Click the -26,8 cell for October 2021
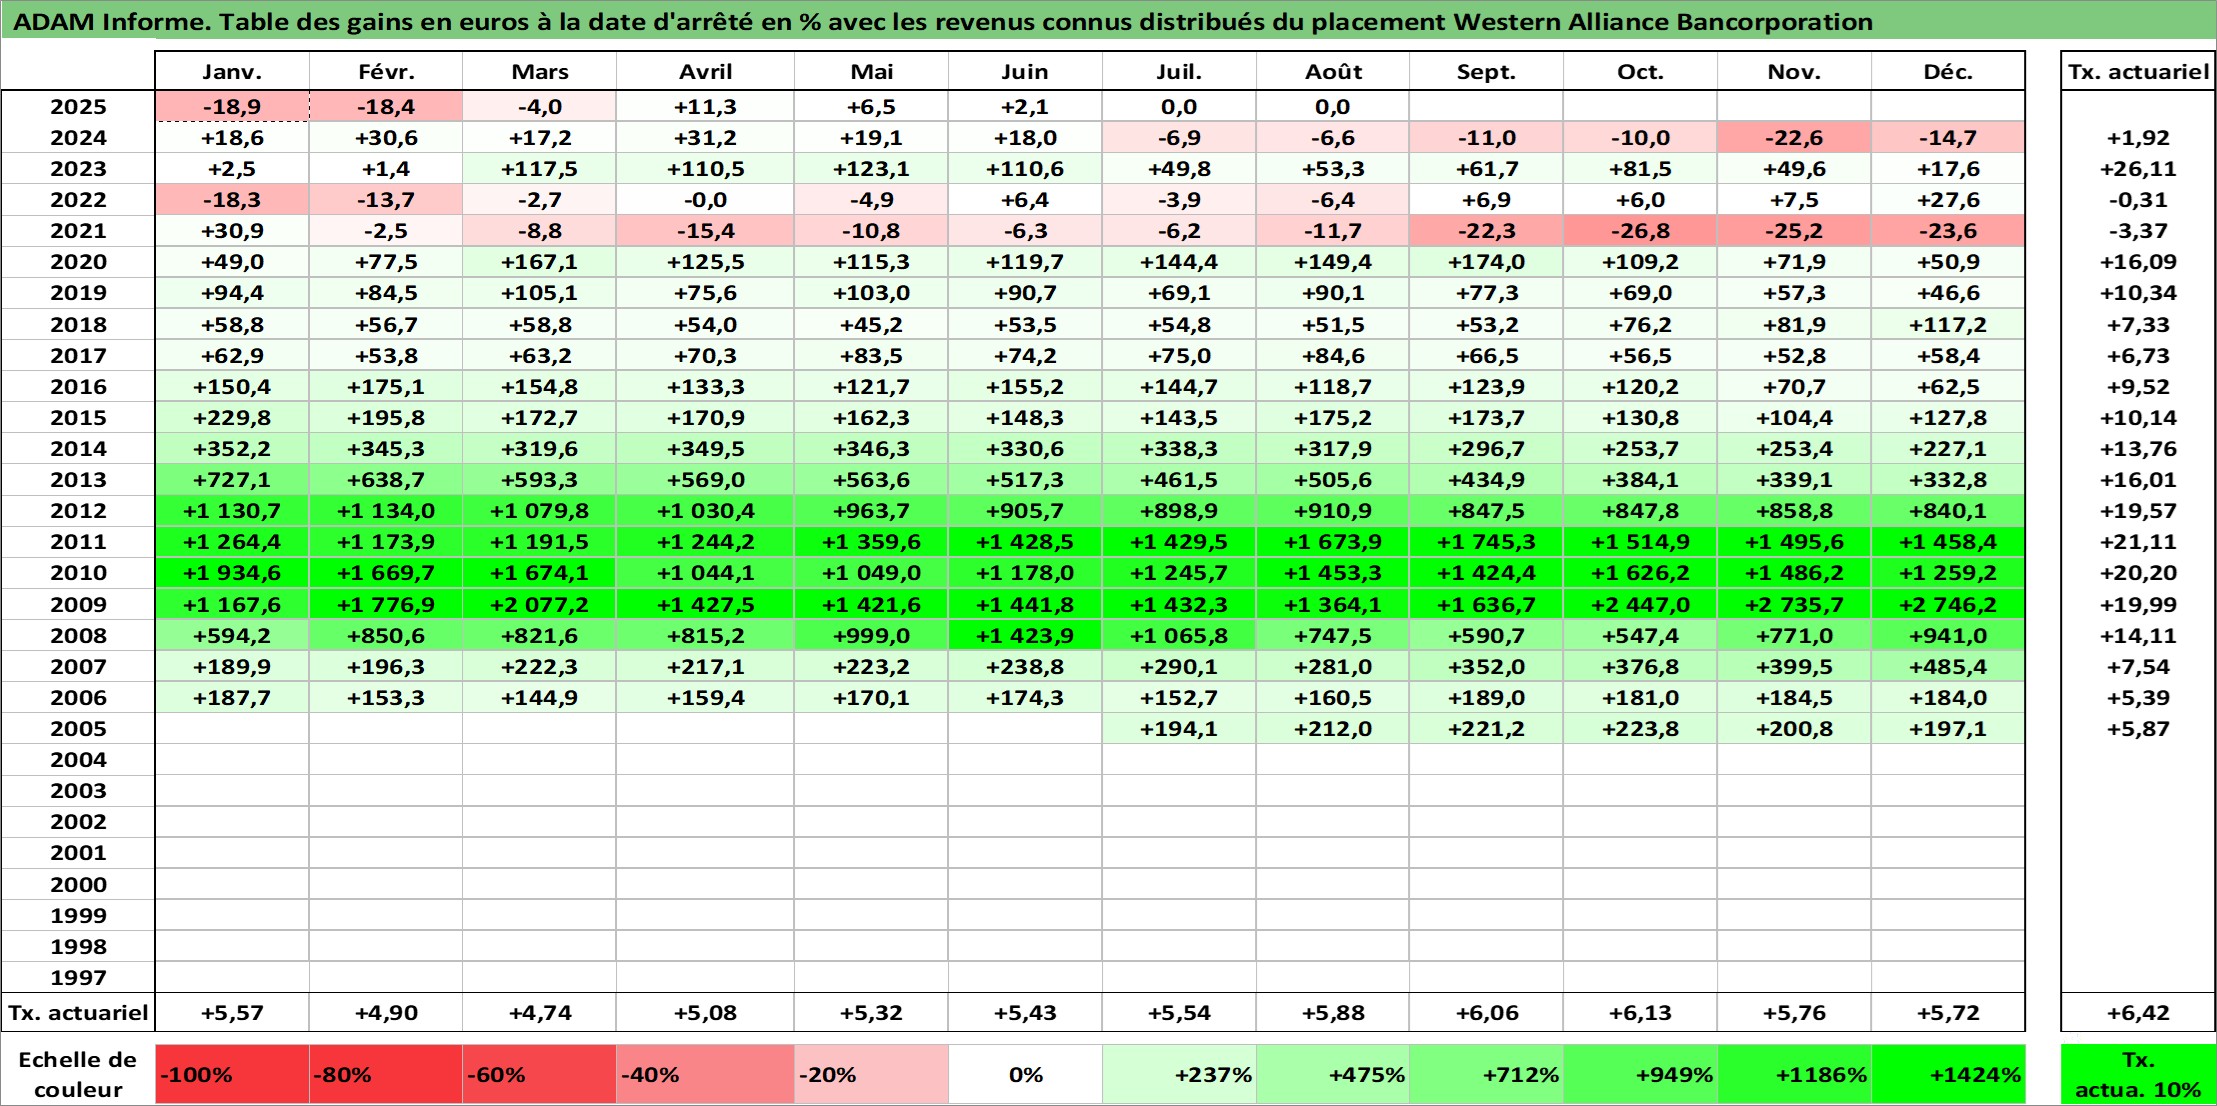2217x1106 pixels. (x=1640, y=231)
